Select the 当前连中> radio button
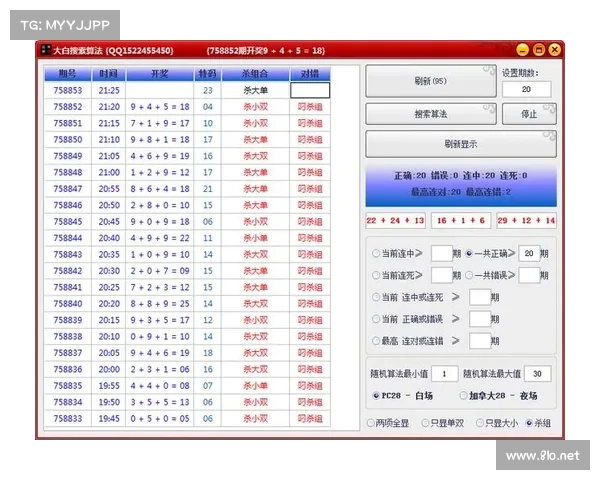This screenshot has width=600, height=480. (x=376, y=253)
